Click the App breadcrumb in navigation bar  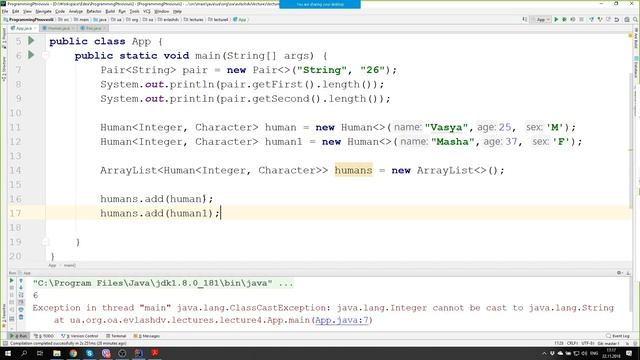coord(240,20)
